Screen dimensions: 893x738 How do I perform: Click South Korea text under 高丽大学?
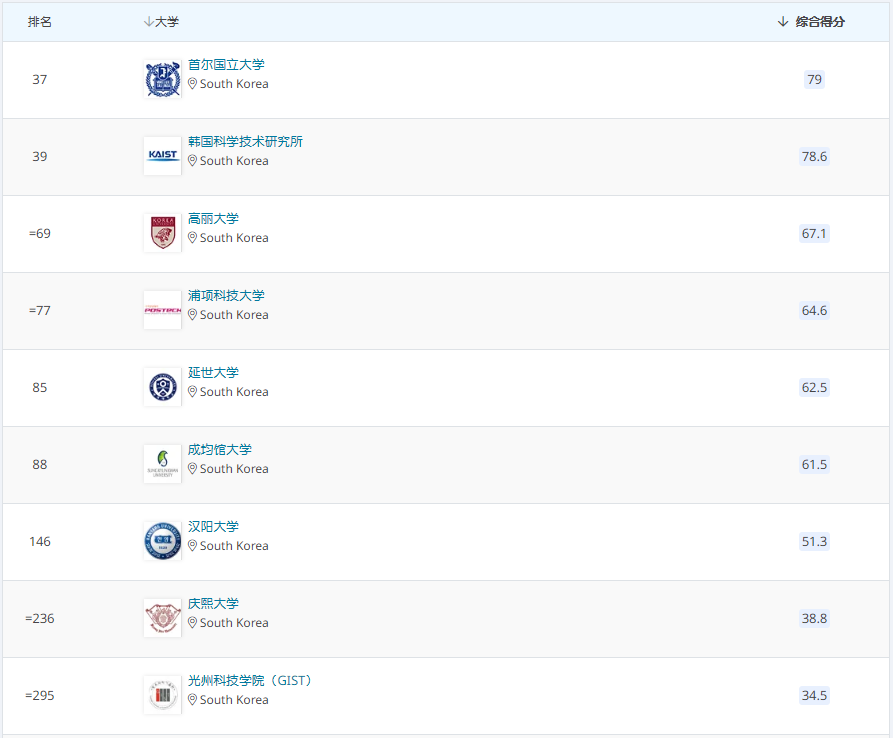tap(234, 237)
